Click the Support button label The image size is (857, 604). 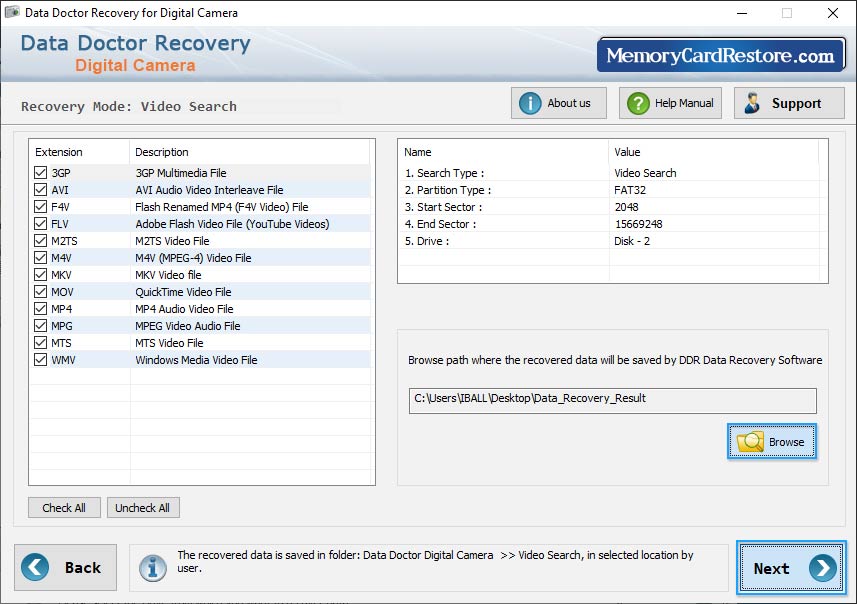point(796,103)
